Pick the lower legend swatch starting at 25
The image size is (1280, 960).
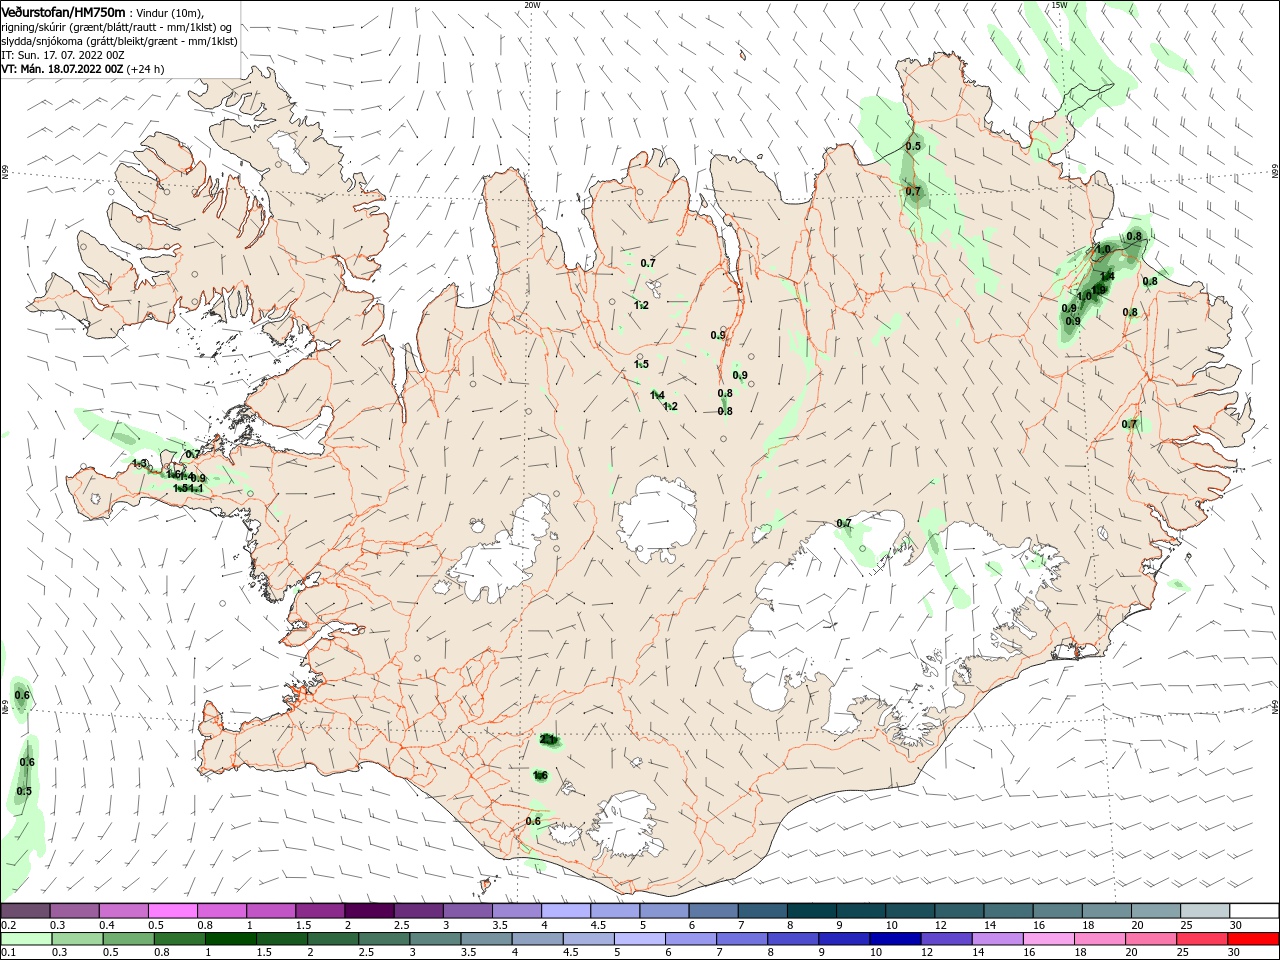tap(1200, 939)
